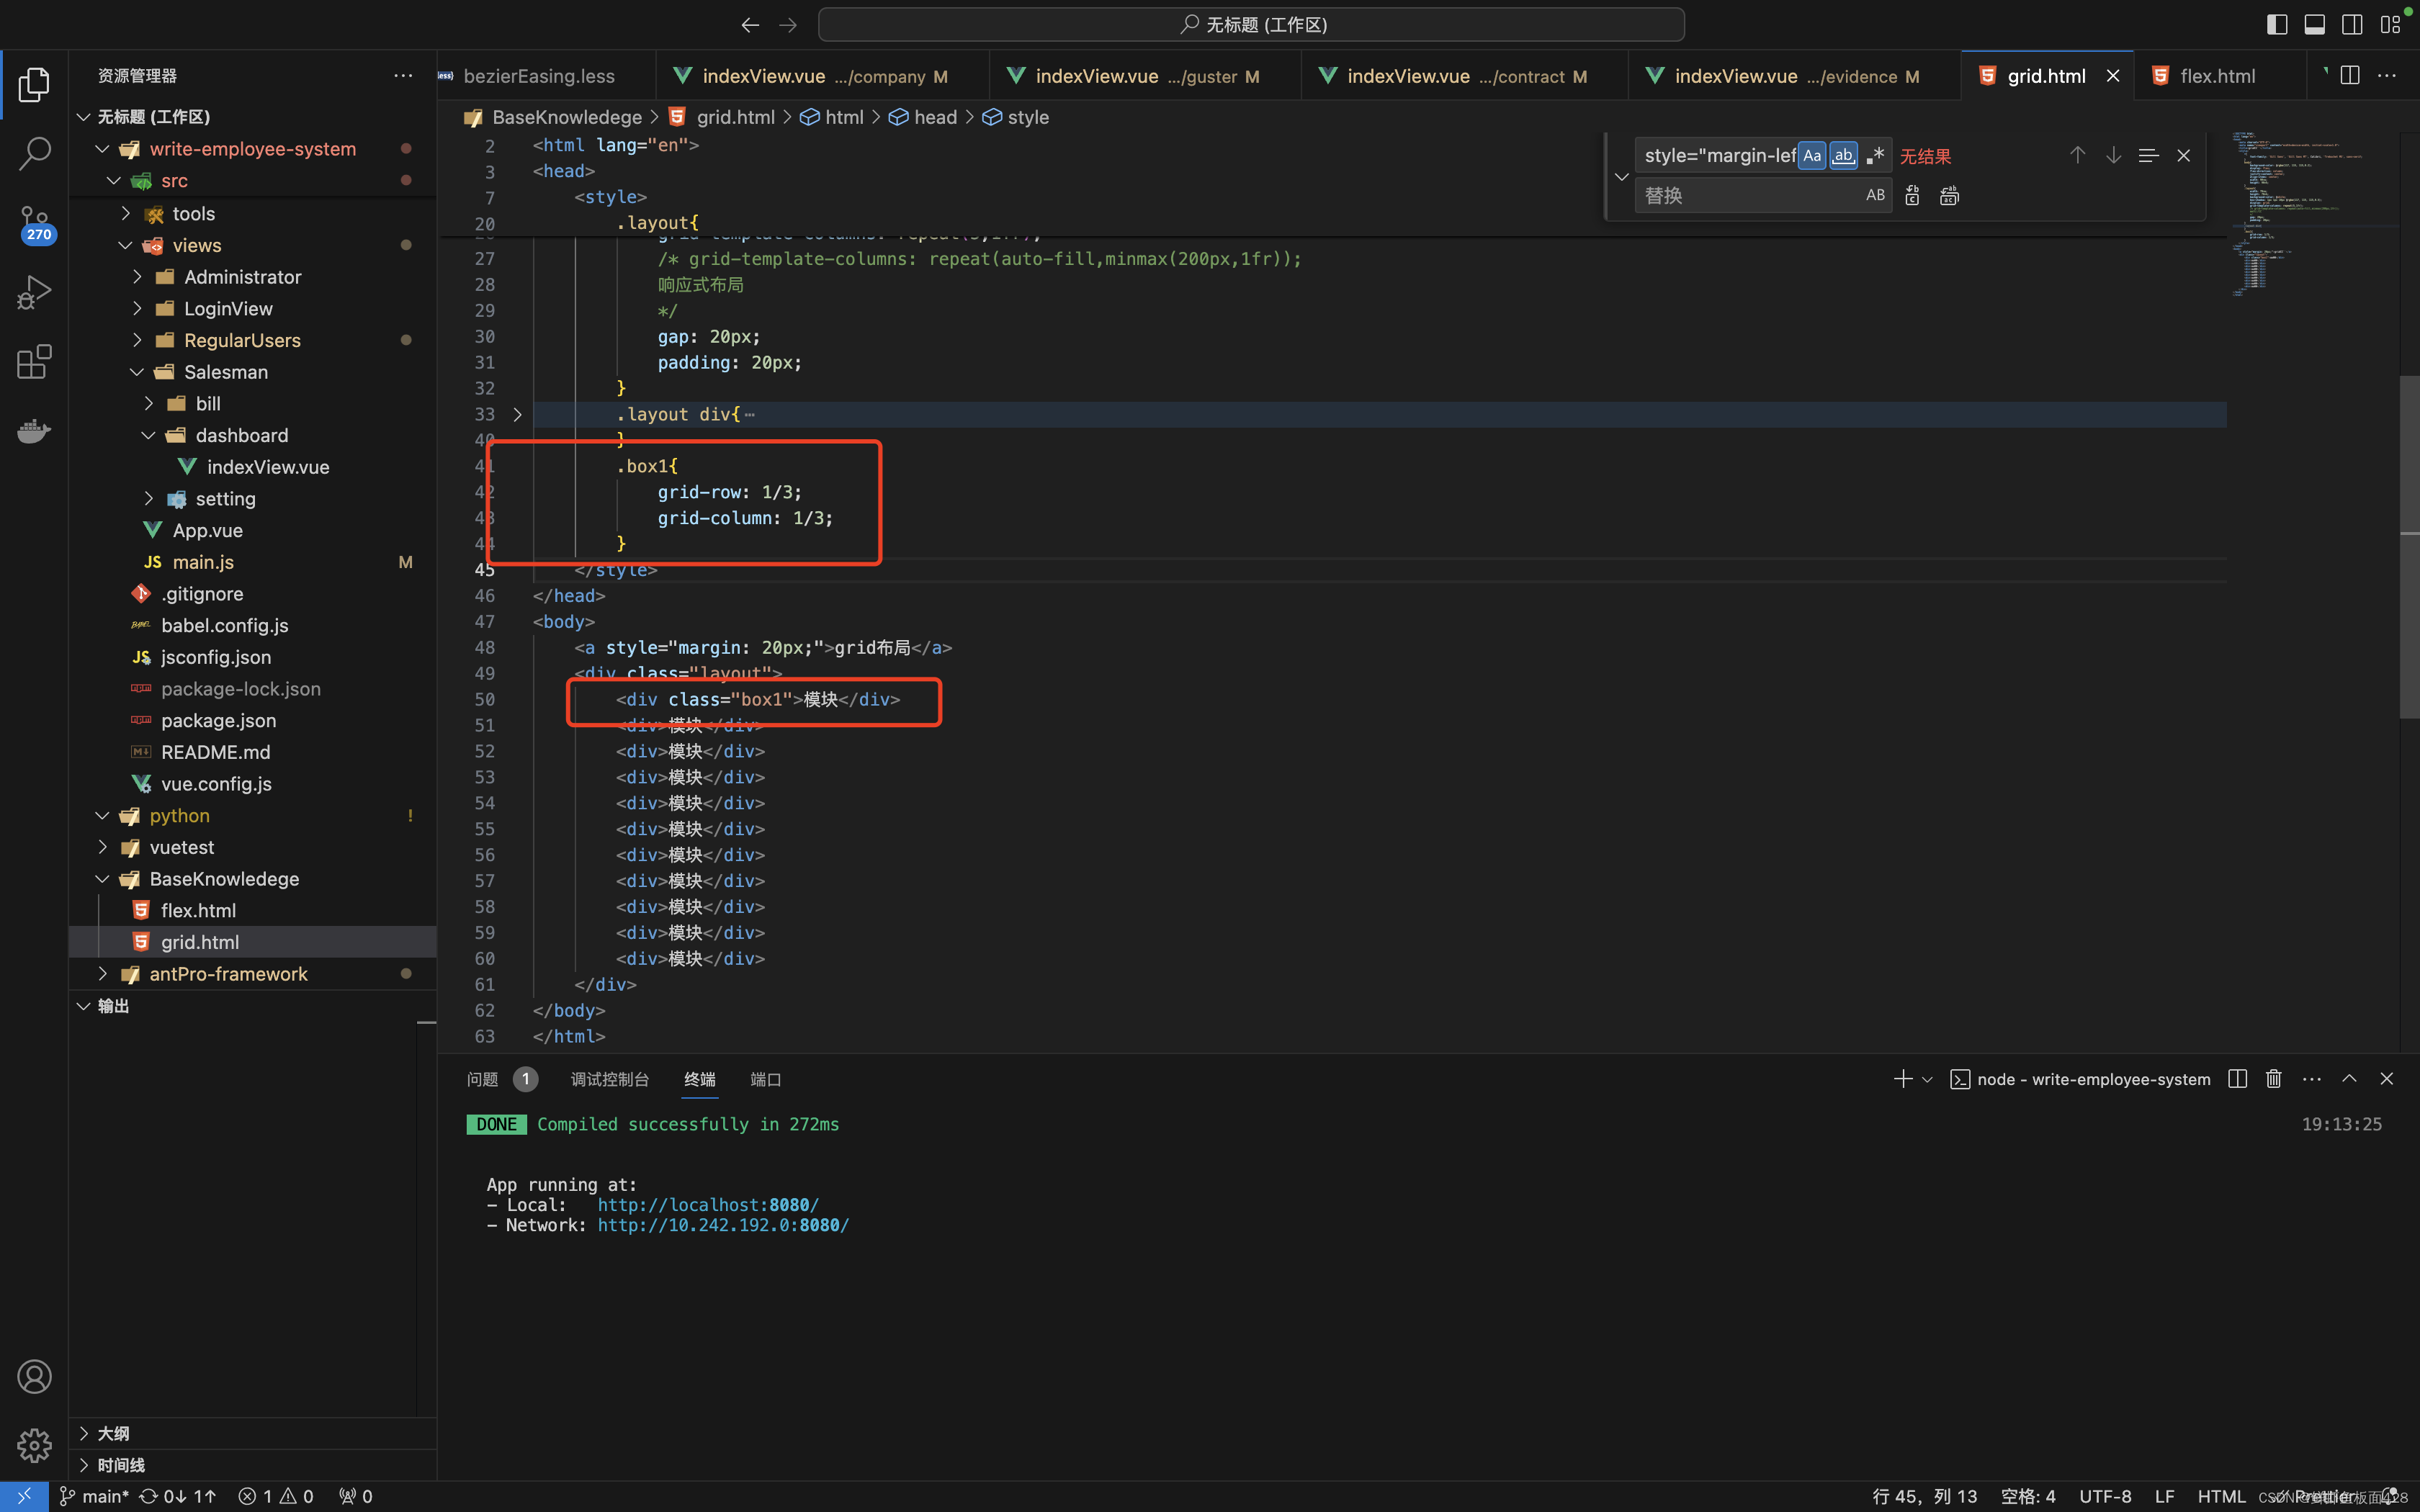Toggle Match Case in find box
The image size is (2420, 1512).
[1812, 155]
